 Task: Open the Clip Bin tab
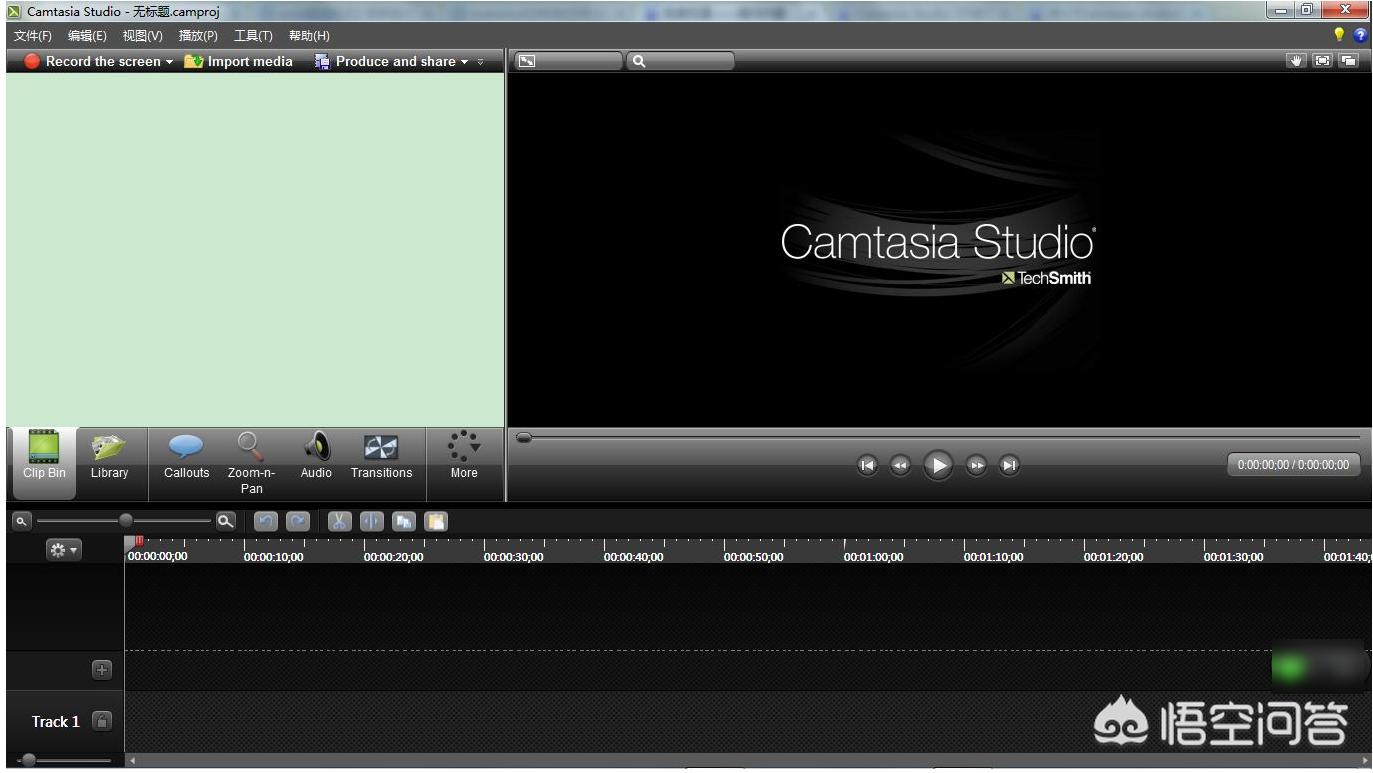click(44, 456)
